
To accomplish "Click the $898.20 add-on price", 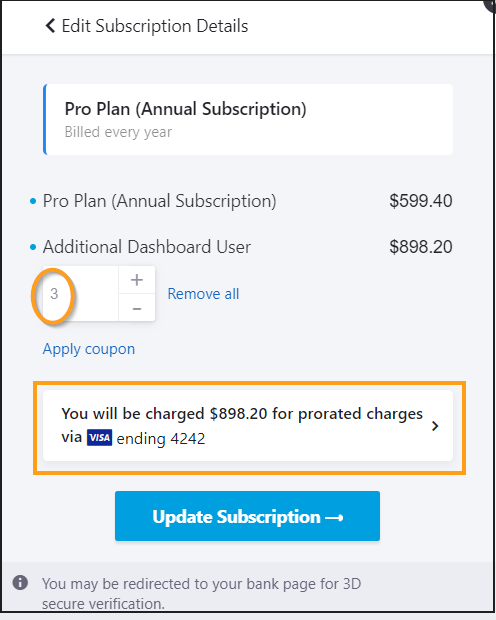I will coord(421,247).
